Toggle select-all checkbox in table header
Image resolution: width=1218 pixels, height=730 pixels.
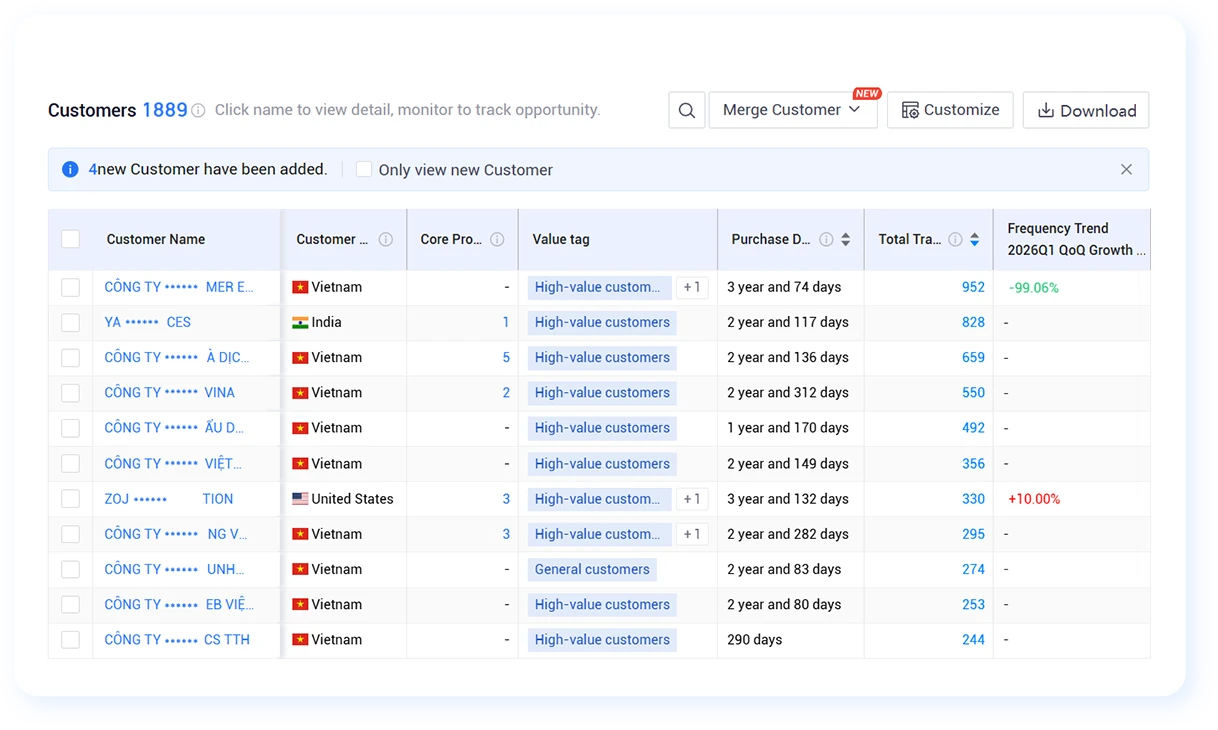coord(70,239)
